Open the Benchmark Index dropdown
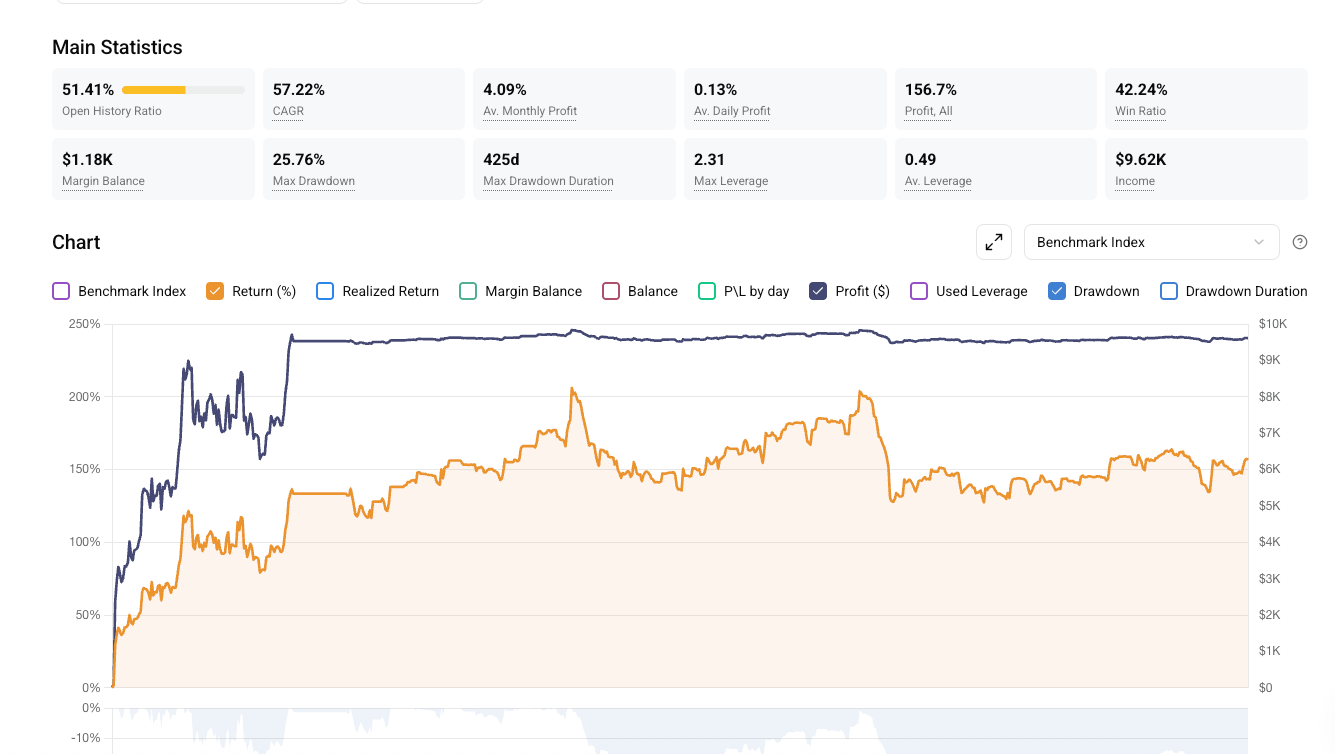This screenshot has height=754, width=1335. coord(1140,242)
